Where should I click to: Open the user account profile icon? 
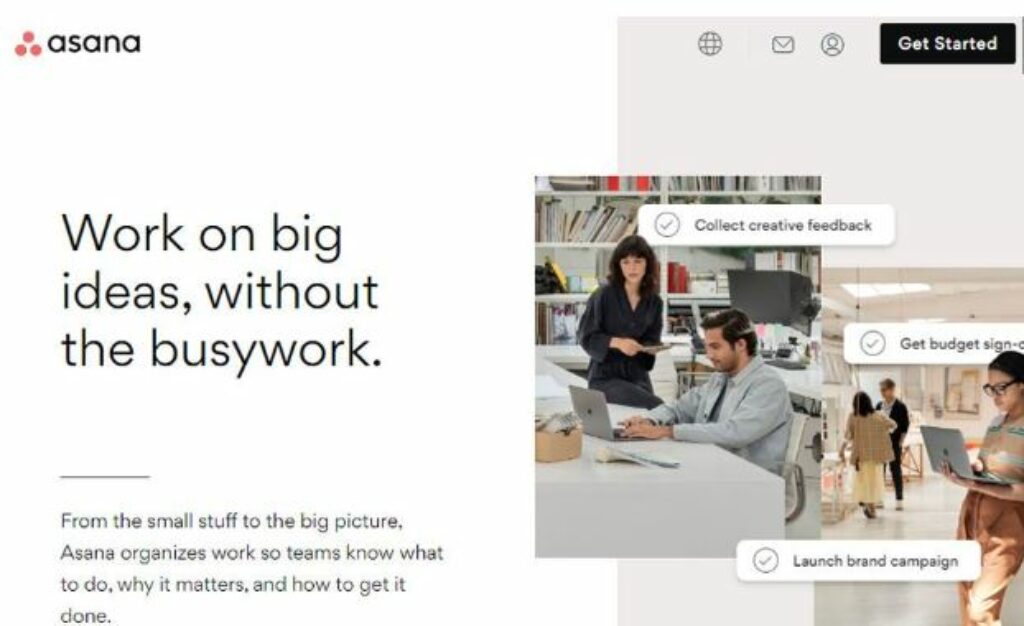832,44
